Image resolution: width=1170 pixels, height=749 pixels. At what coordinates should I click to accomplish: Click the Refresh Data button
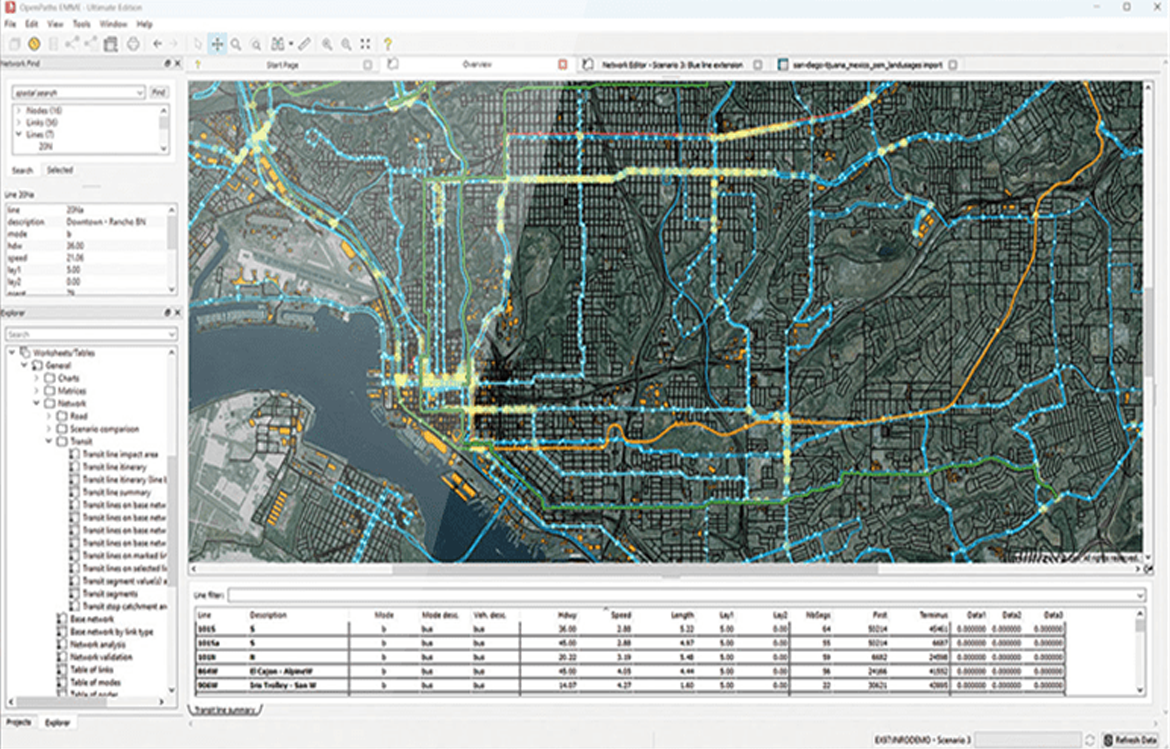(x=1131, y=740)
